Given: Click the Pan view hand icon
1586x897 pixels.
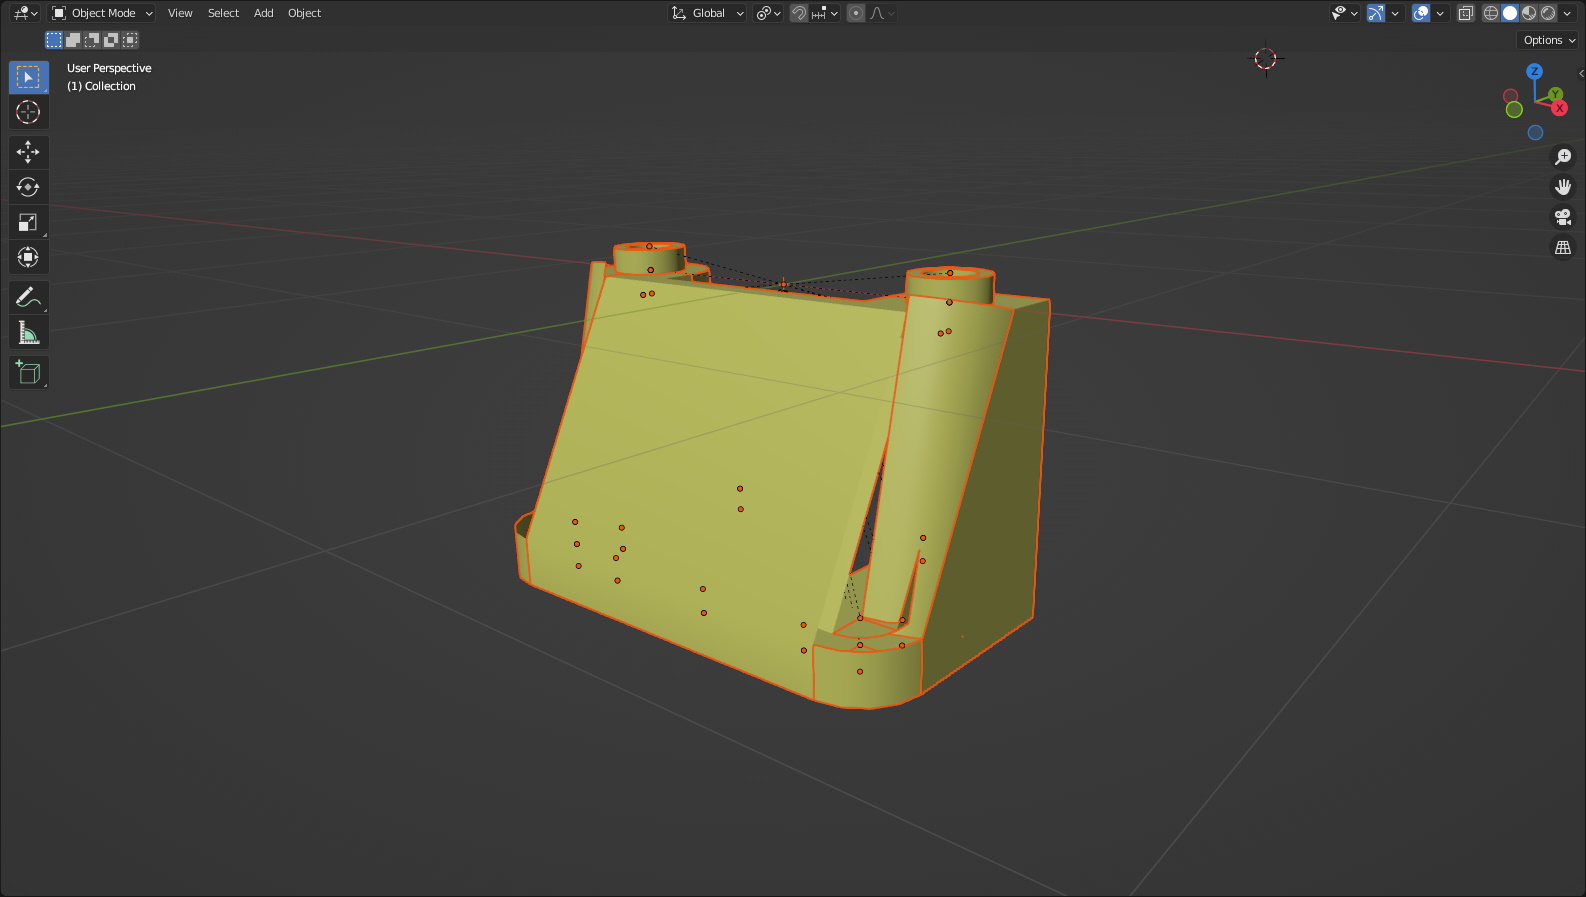Looking at the screenshot, I should coord(1563,187).
